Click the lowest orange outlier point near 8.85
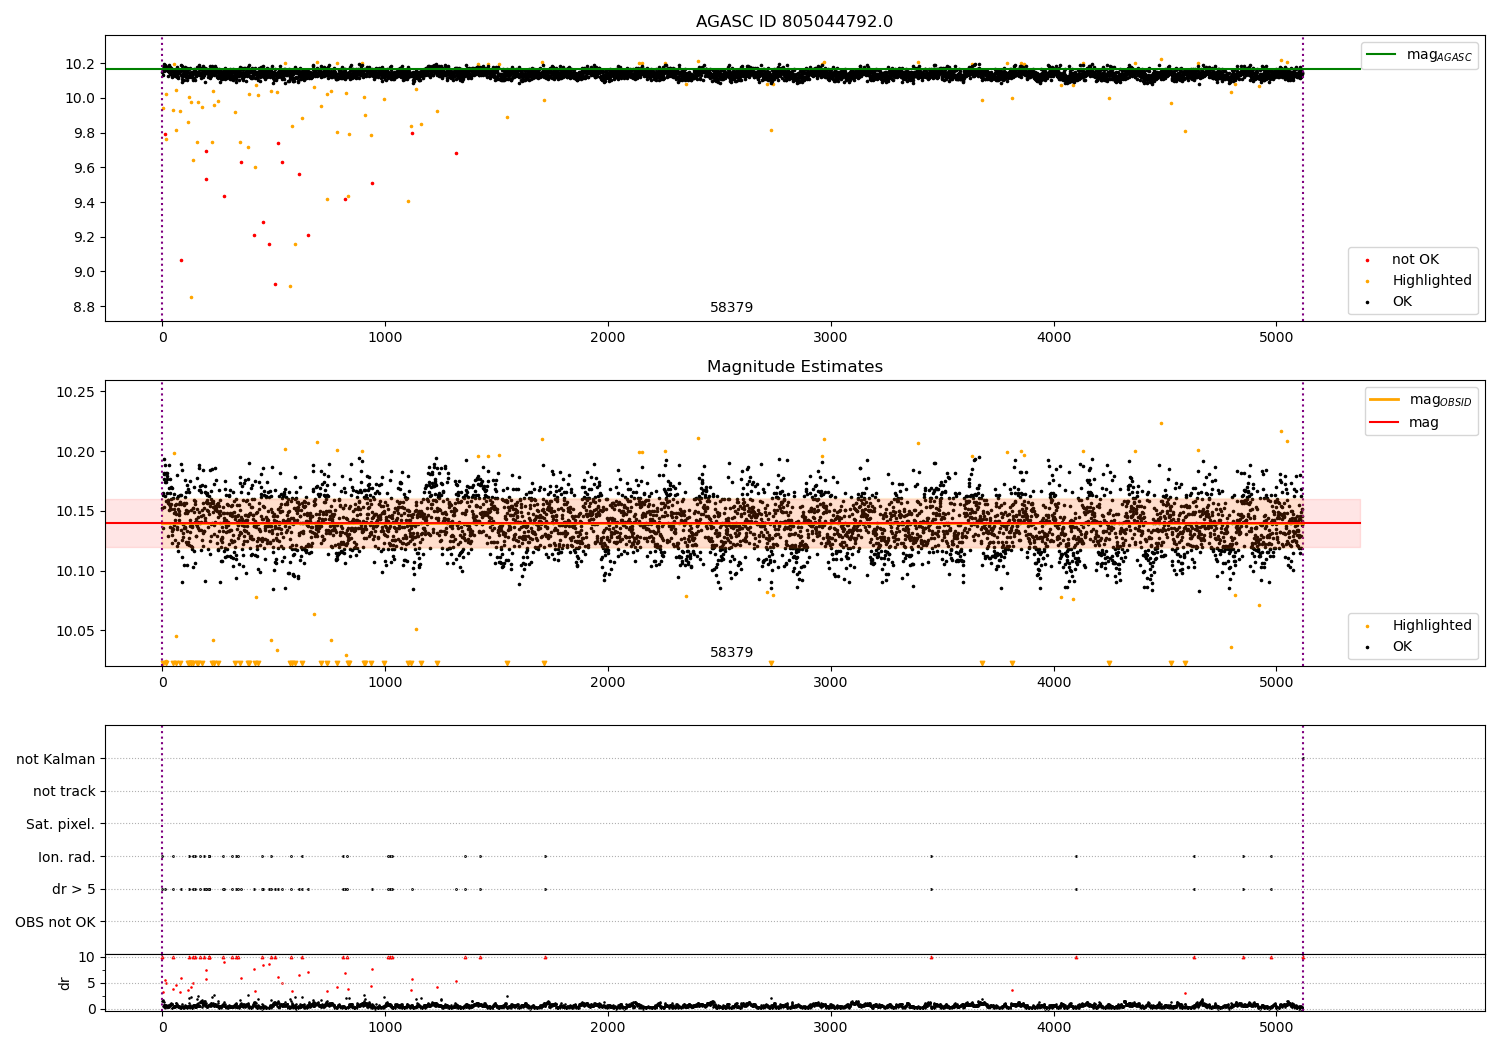The height and width of the screenshot is (1050, 1500). point(191,297)
